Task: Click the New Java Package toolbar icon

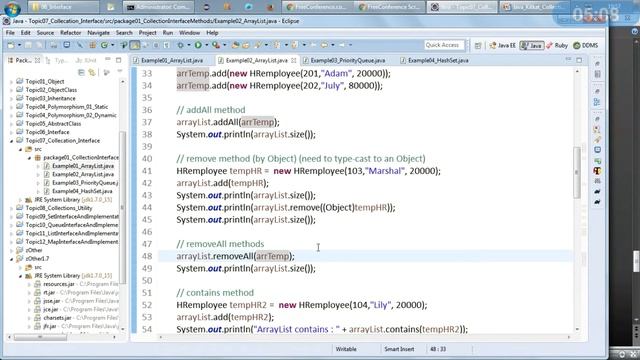Action: [93, 45]
